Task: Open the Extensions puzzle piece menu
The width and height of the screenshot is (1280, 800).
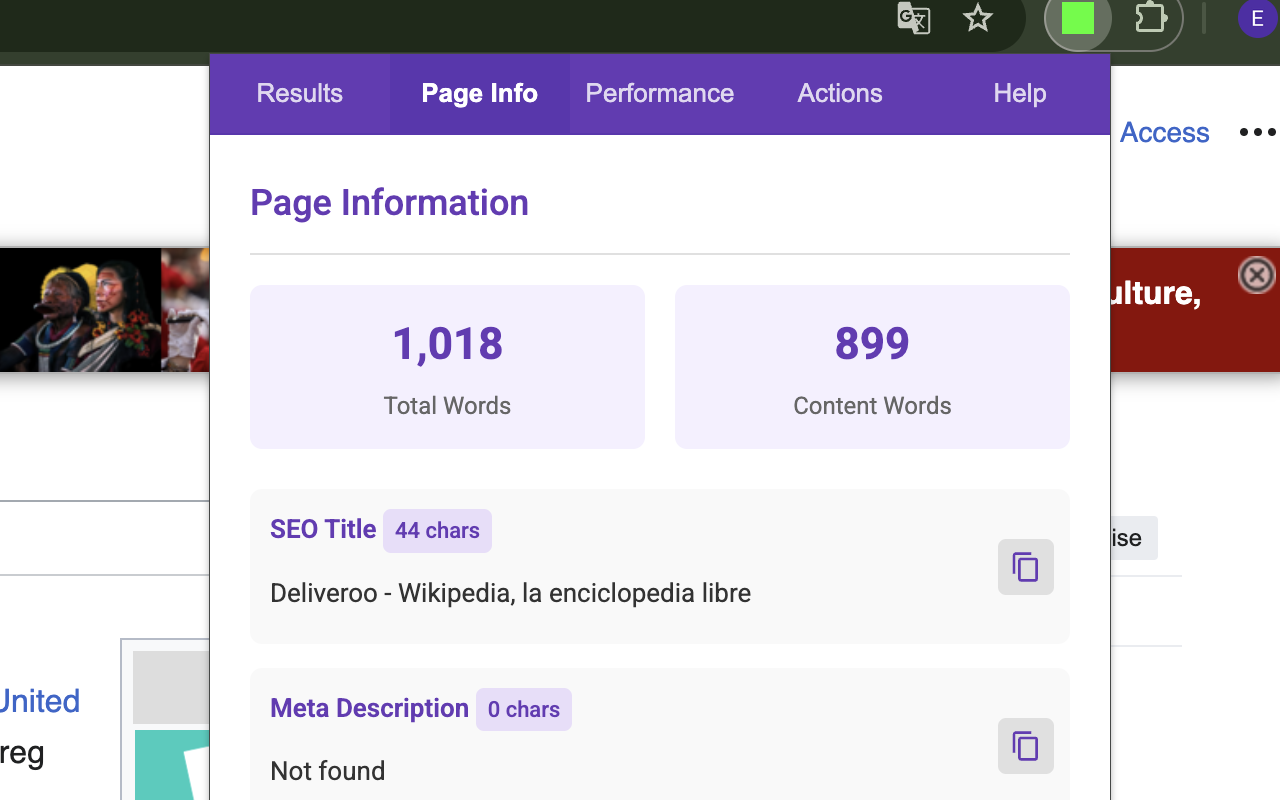Action: click(x=1151, y=18)
